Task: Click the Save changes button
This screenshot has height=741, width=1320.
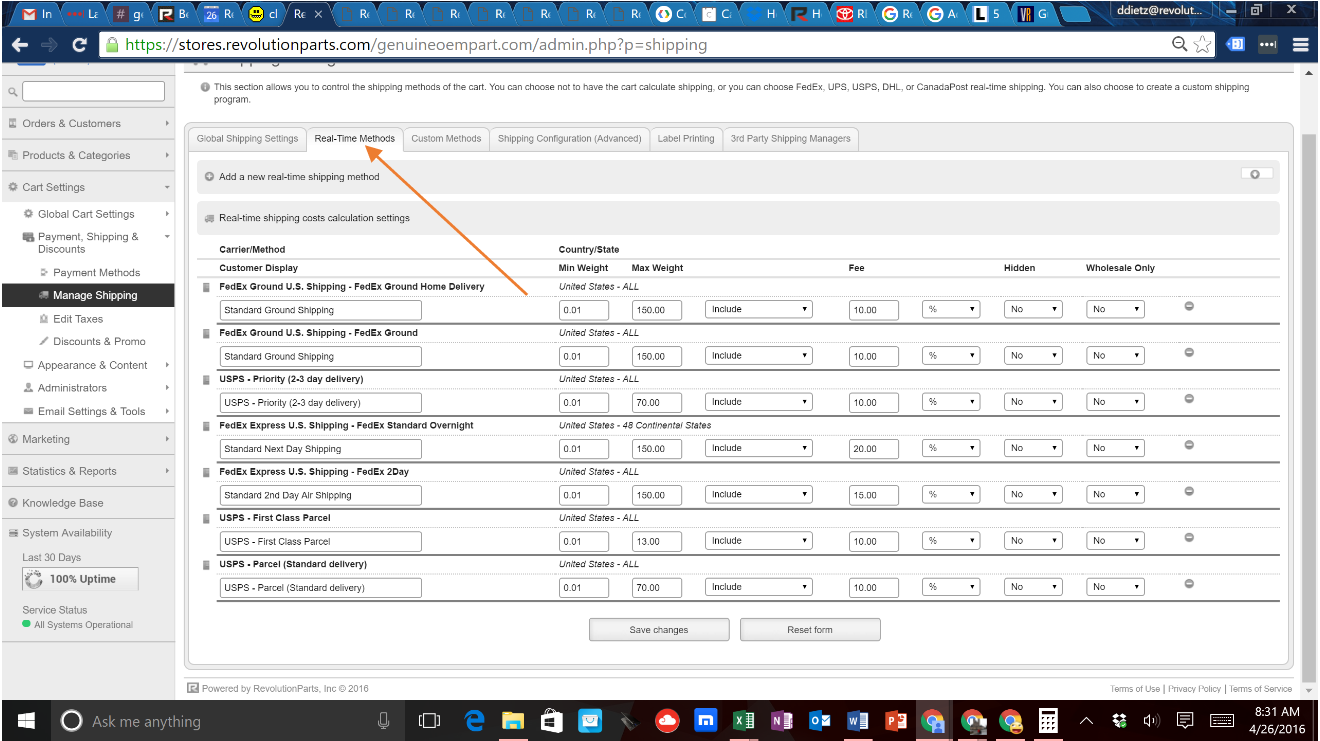Action: coord(659,630)
